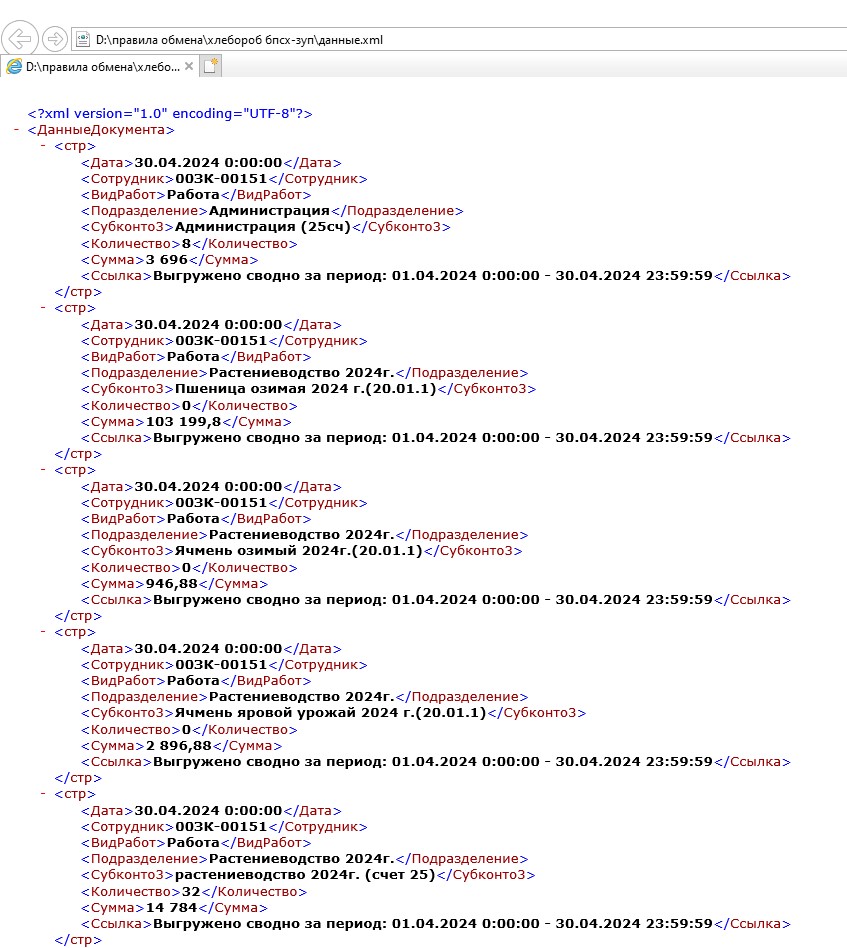Click the browser Forward arrow button

tap(56, 39)
